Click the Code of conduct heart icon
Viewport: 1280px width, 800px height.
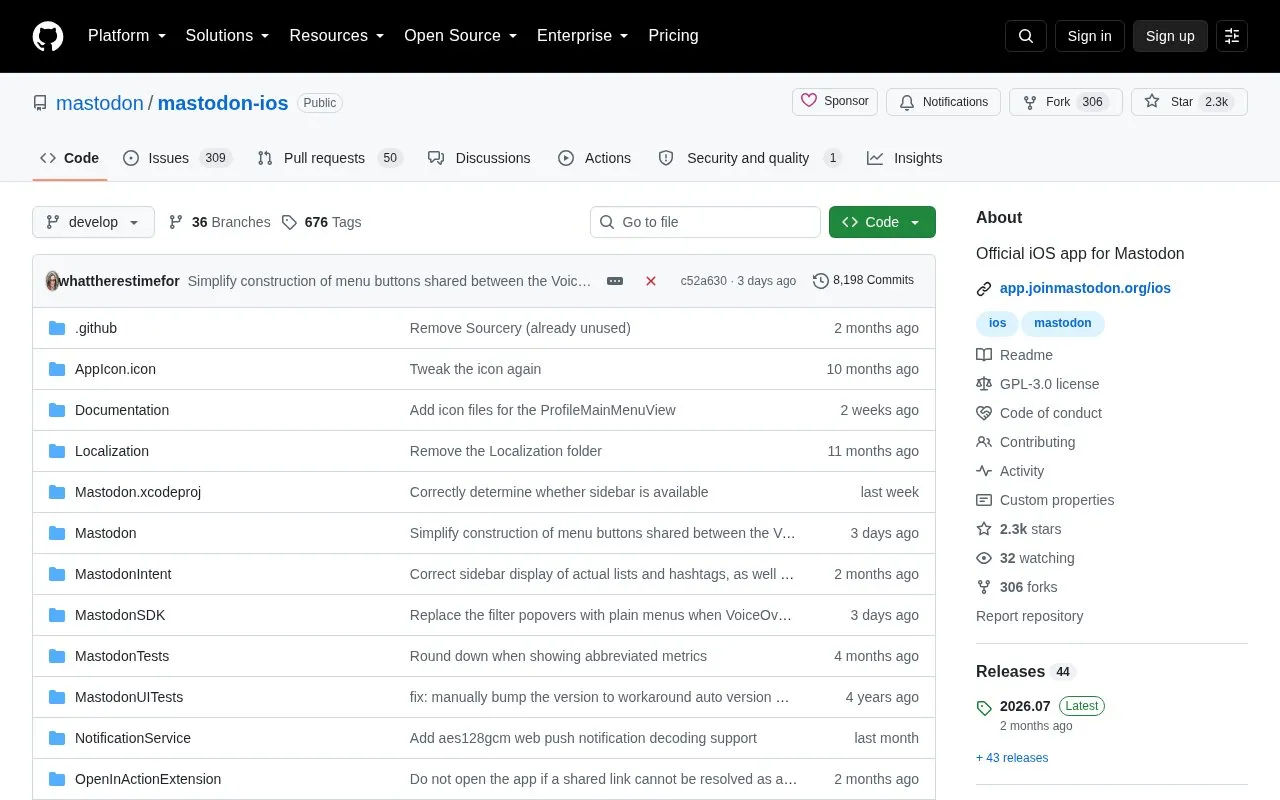[x=984, y=413]
